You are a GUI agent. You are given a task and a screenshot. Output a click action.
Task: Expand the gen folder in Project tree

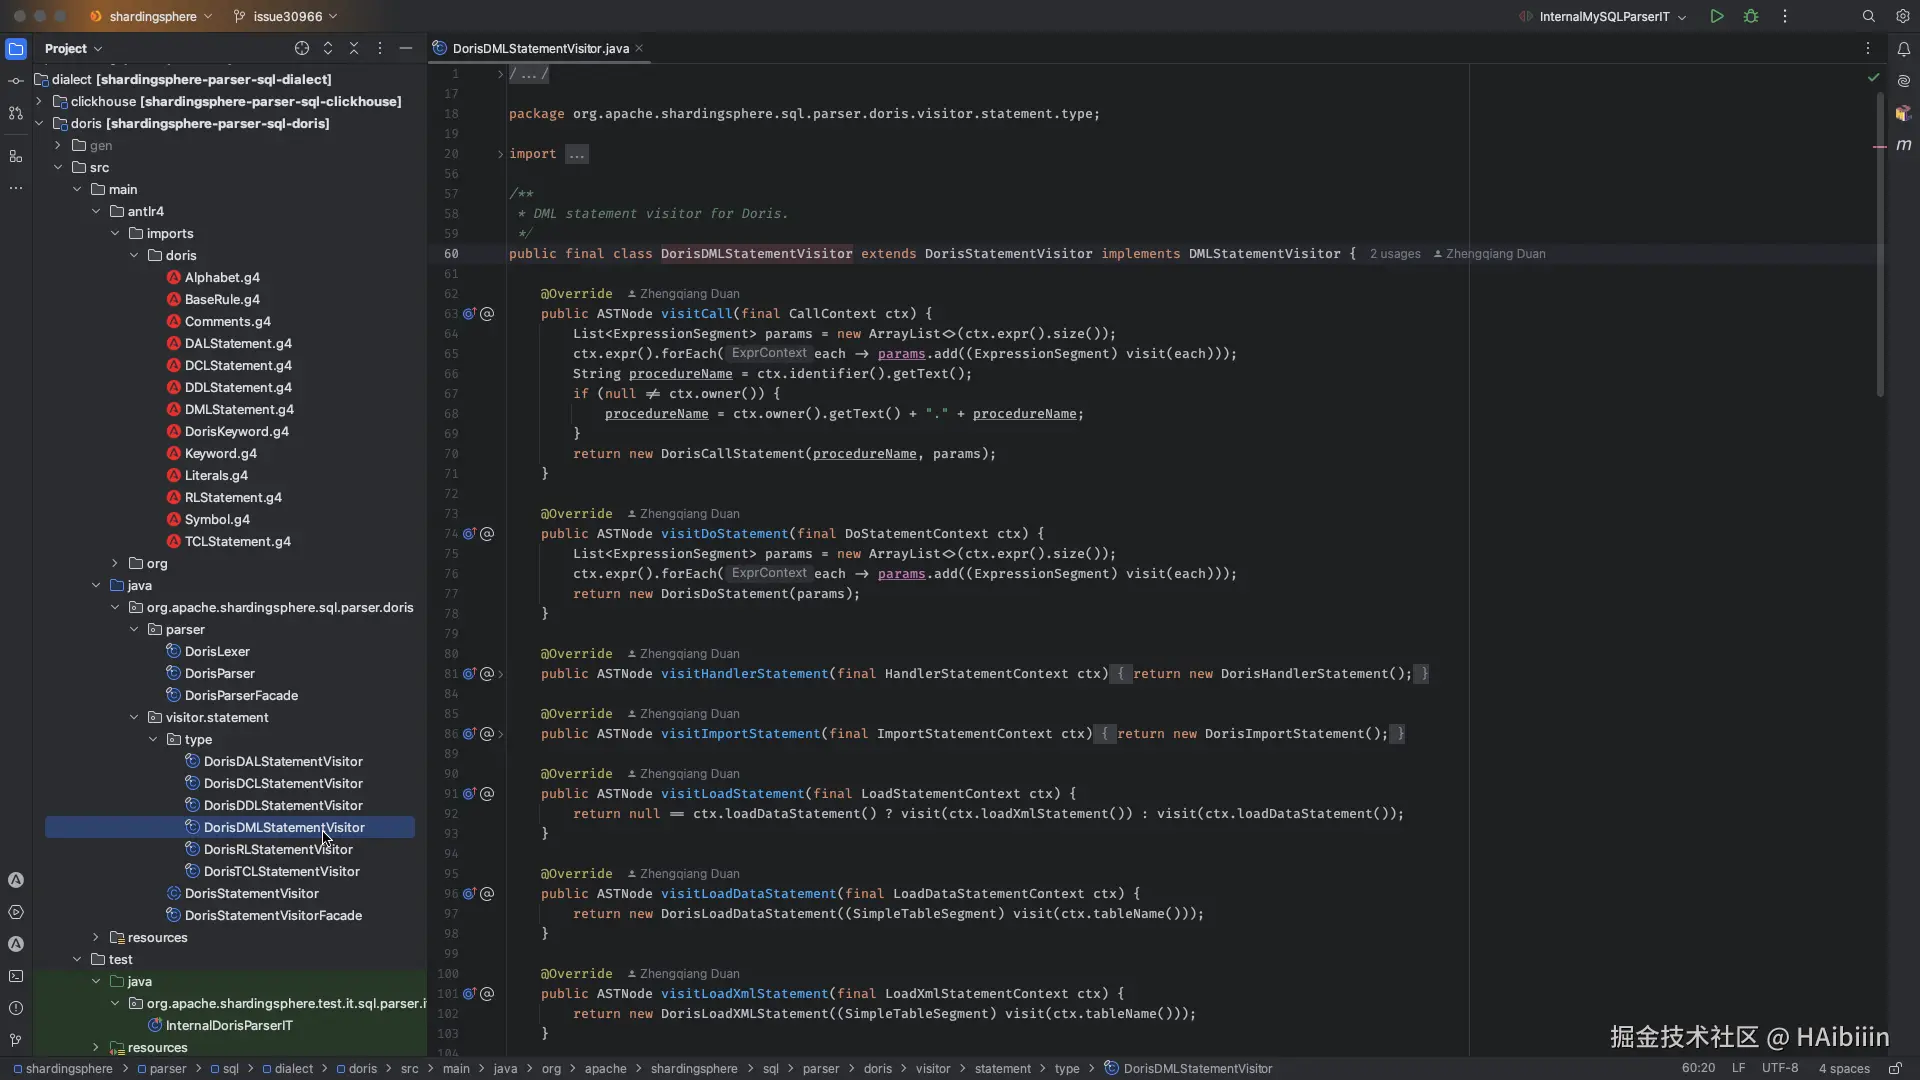point(58,145)
